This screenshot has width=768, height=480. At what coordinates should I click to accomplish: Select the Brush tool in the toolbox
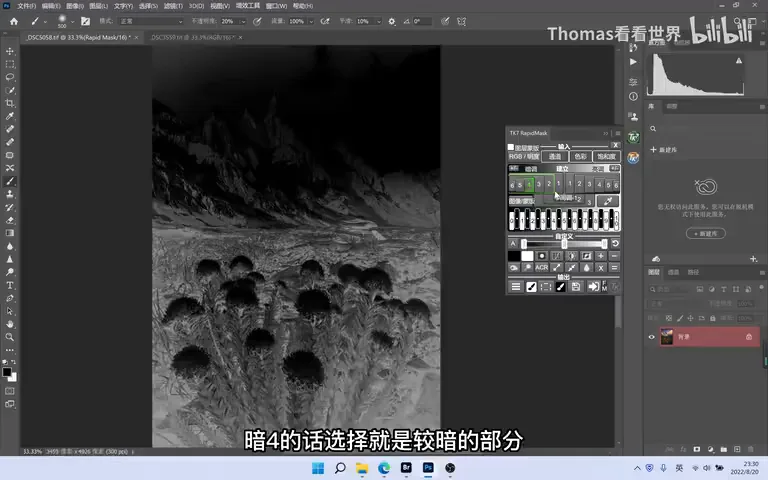coord(10,181)
